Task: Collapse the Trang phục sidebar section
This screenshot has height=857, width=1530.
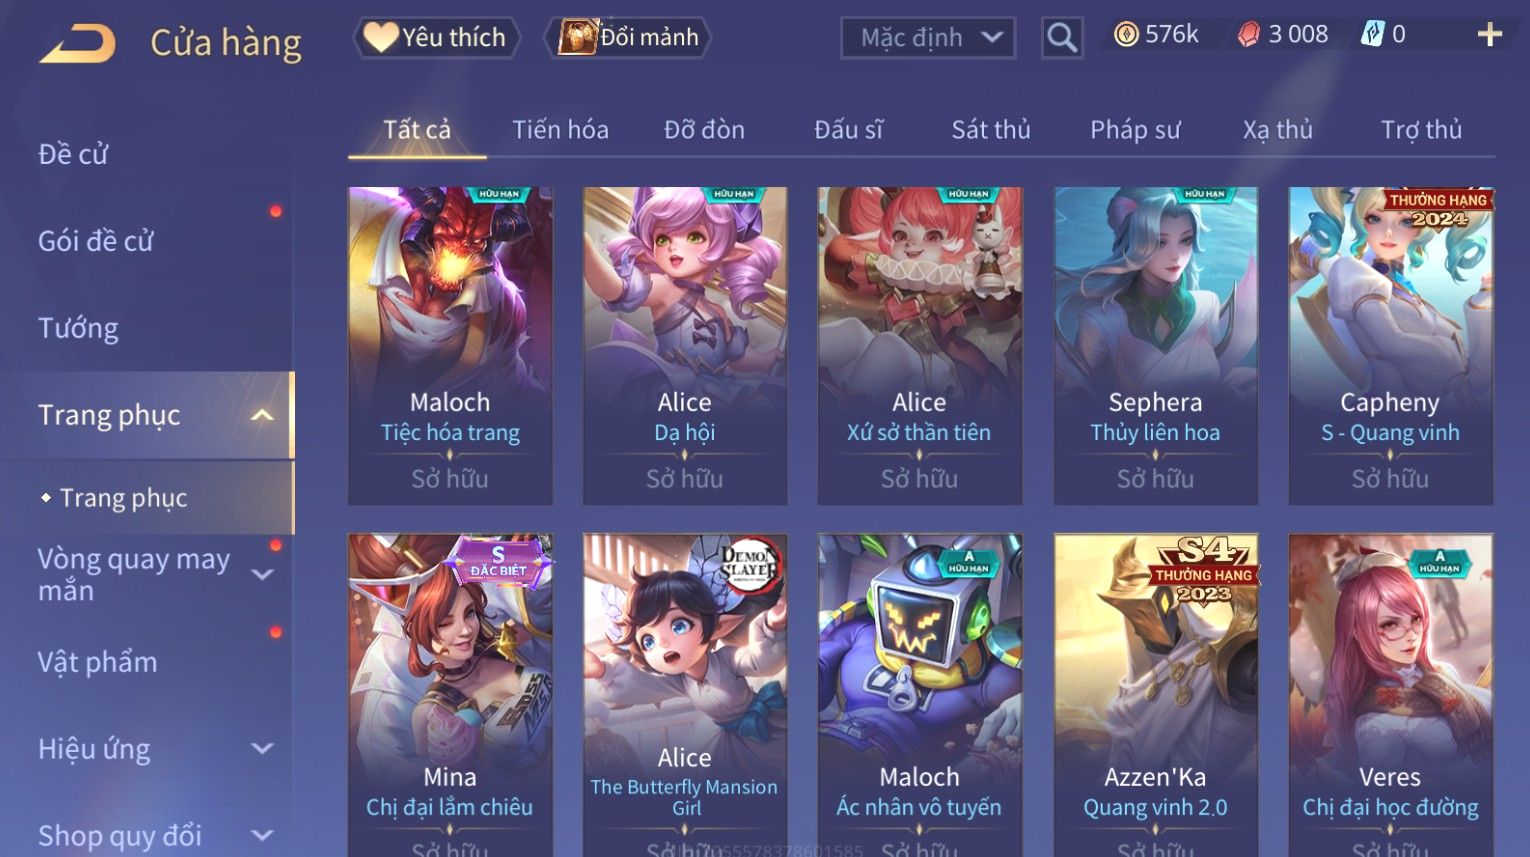Action: click(x=261, y=415)
